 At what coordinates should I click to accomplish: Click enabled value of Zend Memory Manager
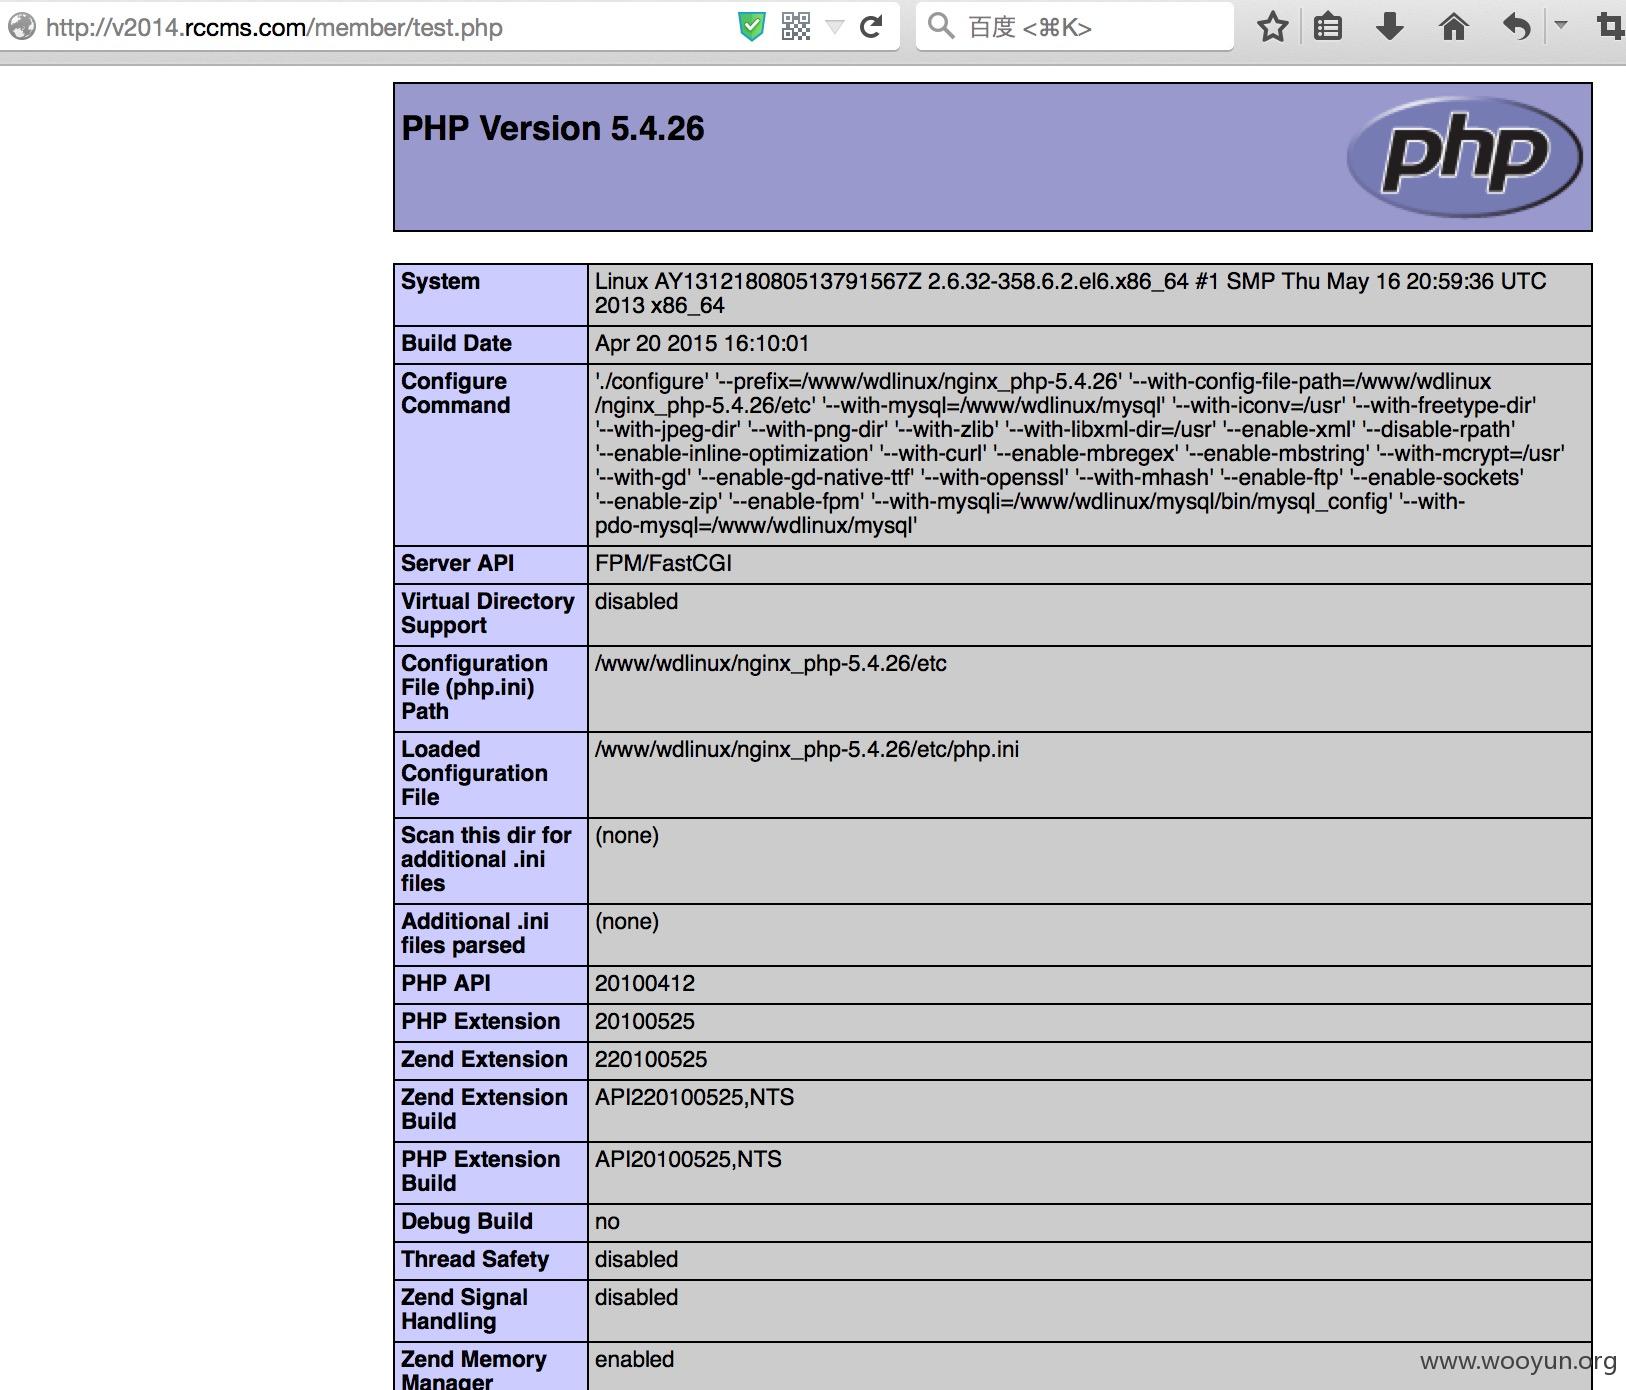click(635, 1360)
